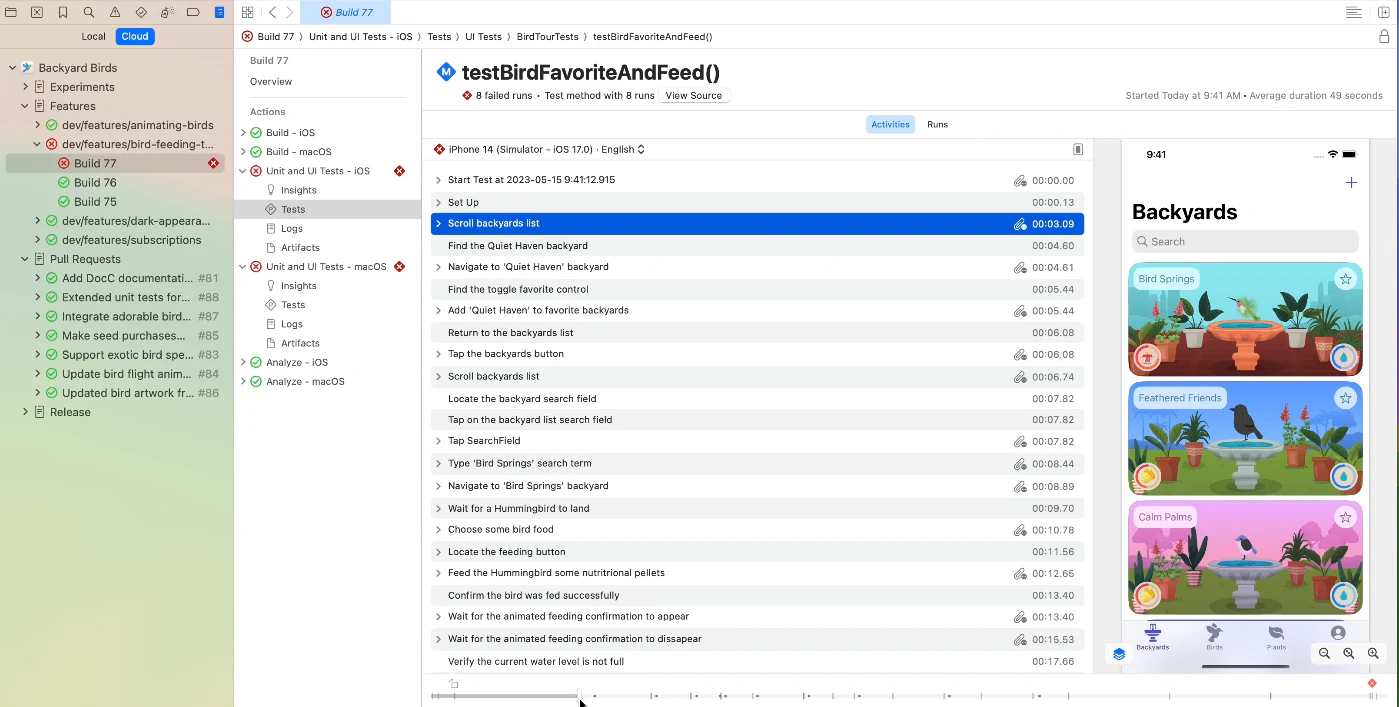Open the Breakpoint navigator icon
Screen dimensions: 1399x707
click(x=193, y=12)
